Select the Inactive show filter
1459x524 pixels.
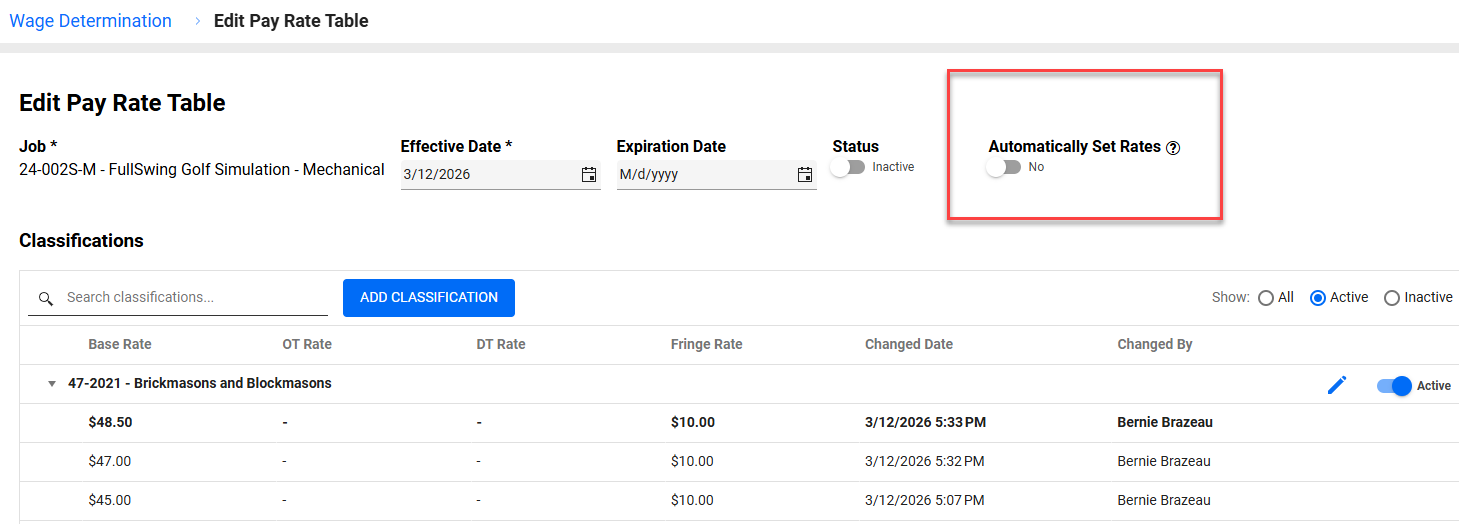click(1392, 298)
